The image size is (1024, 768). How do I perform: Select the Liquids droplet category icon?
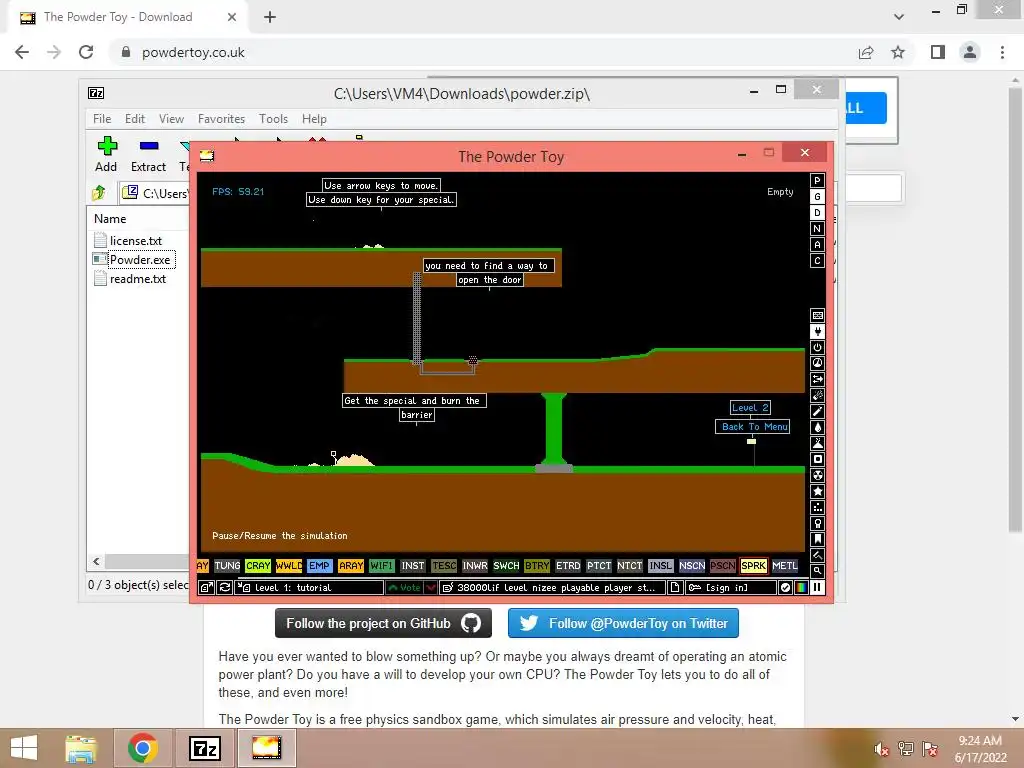(817, 427)
